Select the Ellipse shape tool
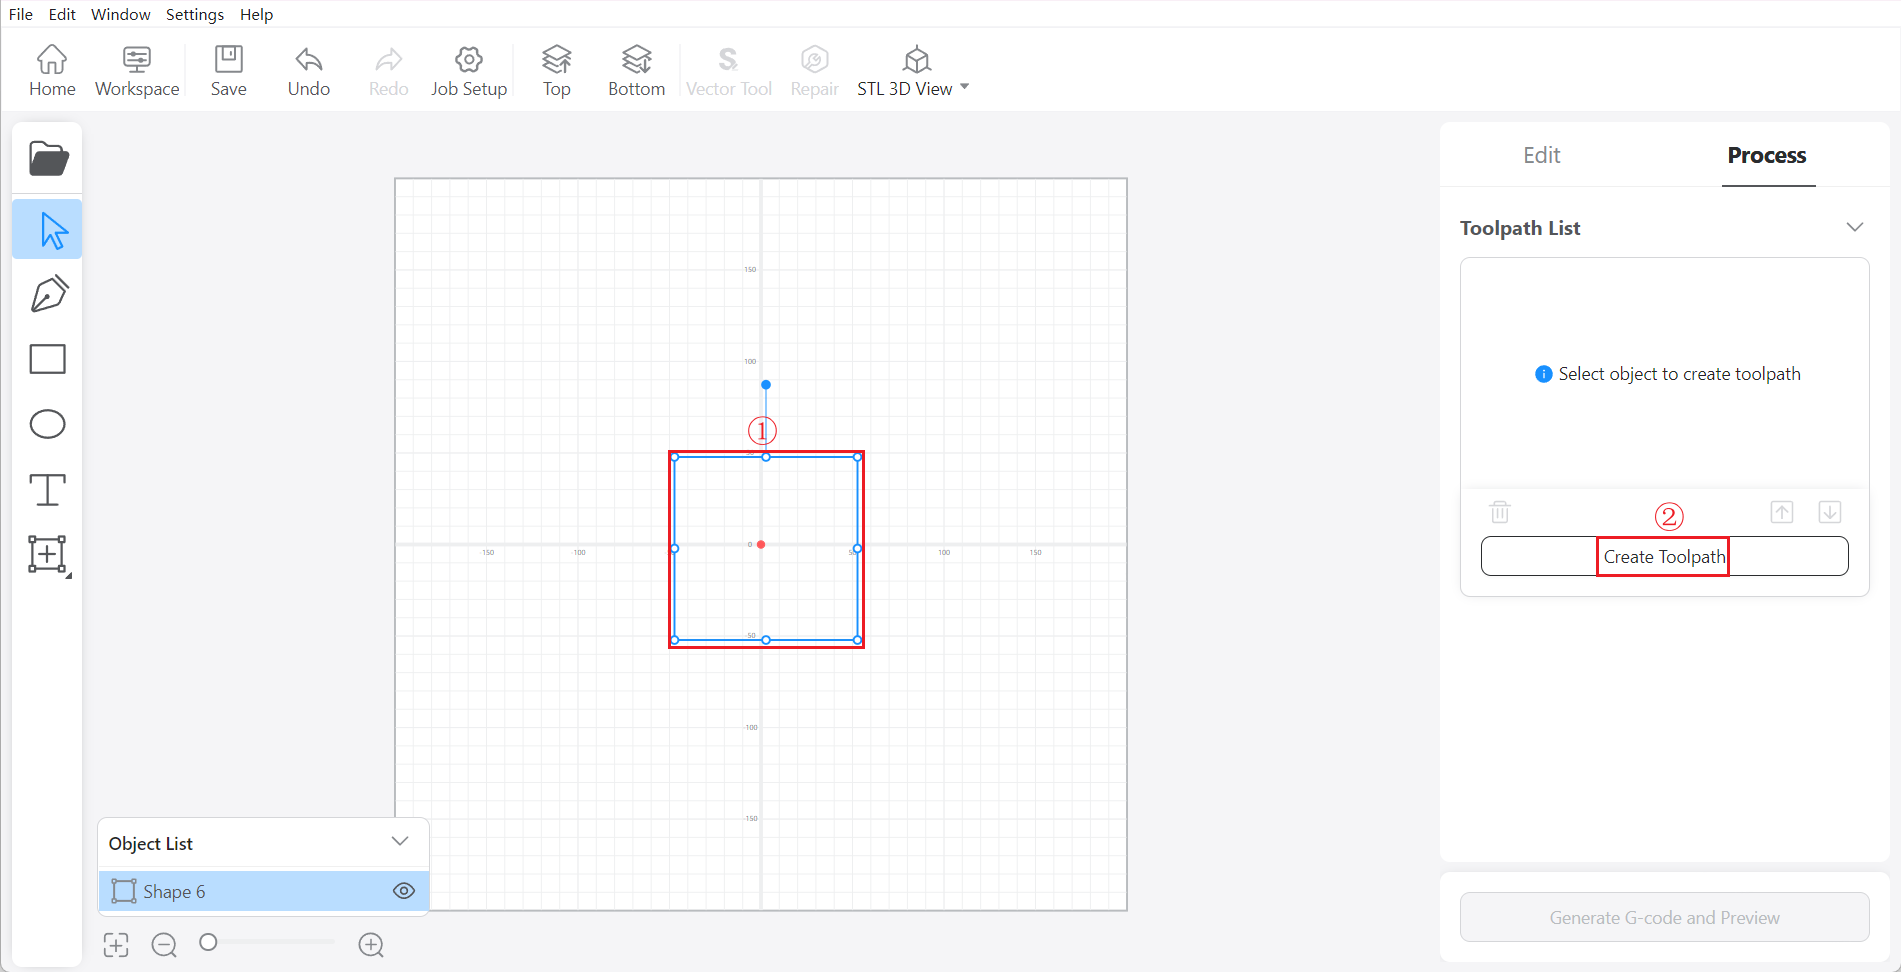 [48, 424]
